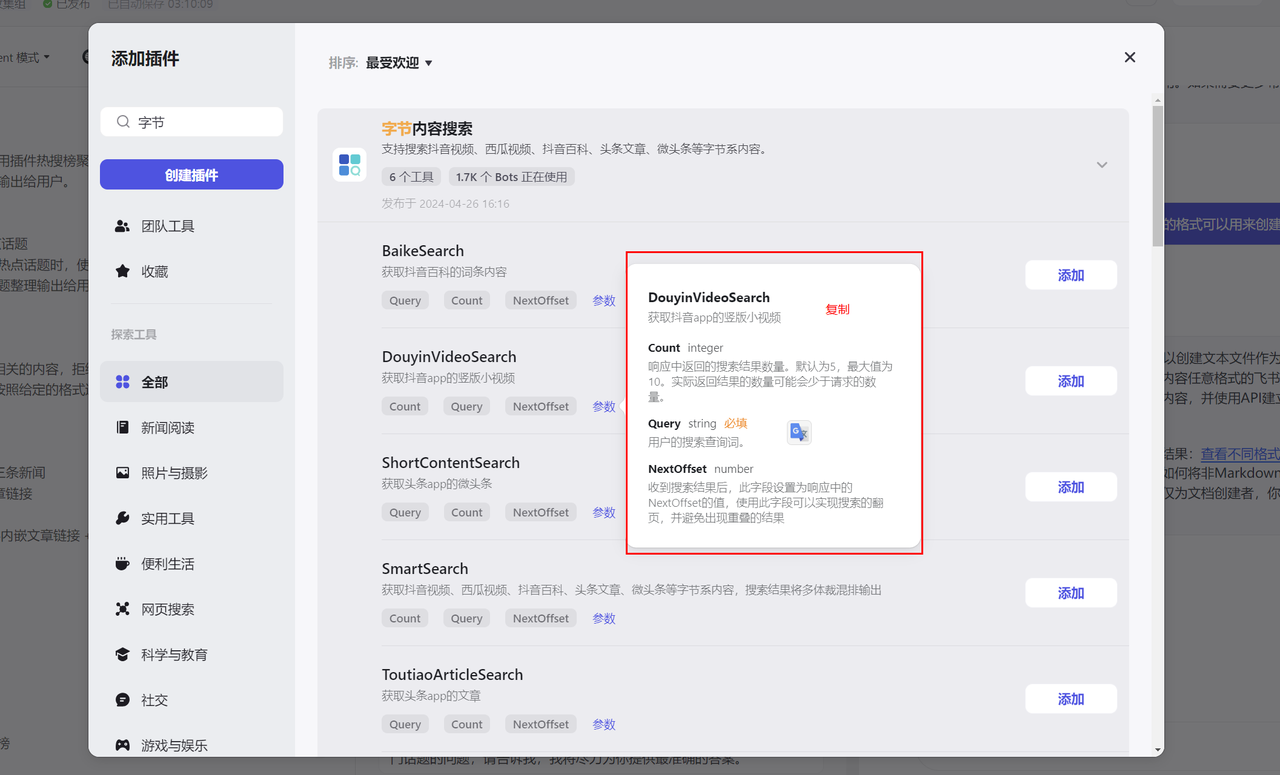Click the ToutiaoArticleSearch tool name
1280x775 pixels.
coord(452,675)
